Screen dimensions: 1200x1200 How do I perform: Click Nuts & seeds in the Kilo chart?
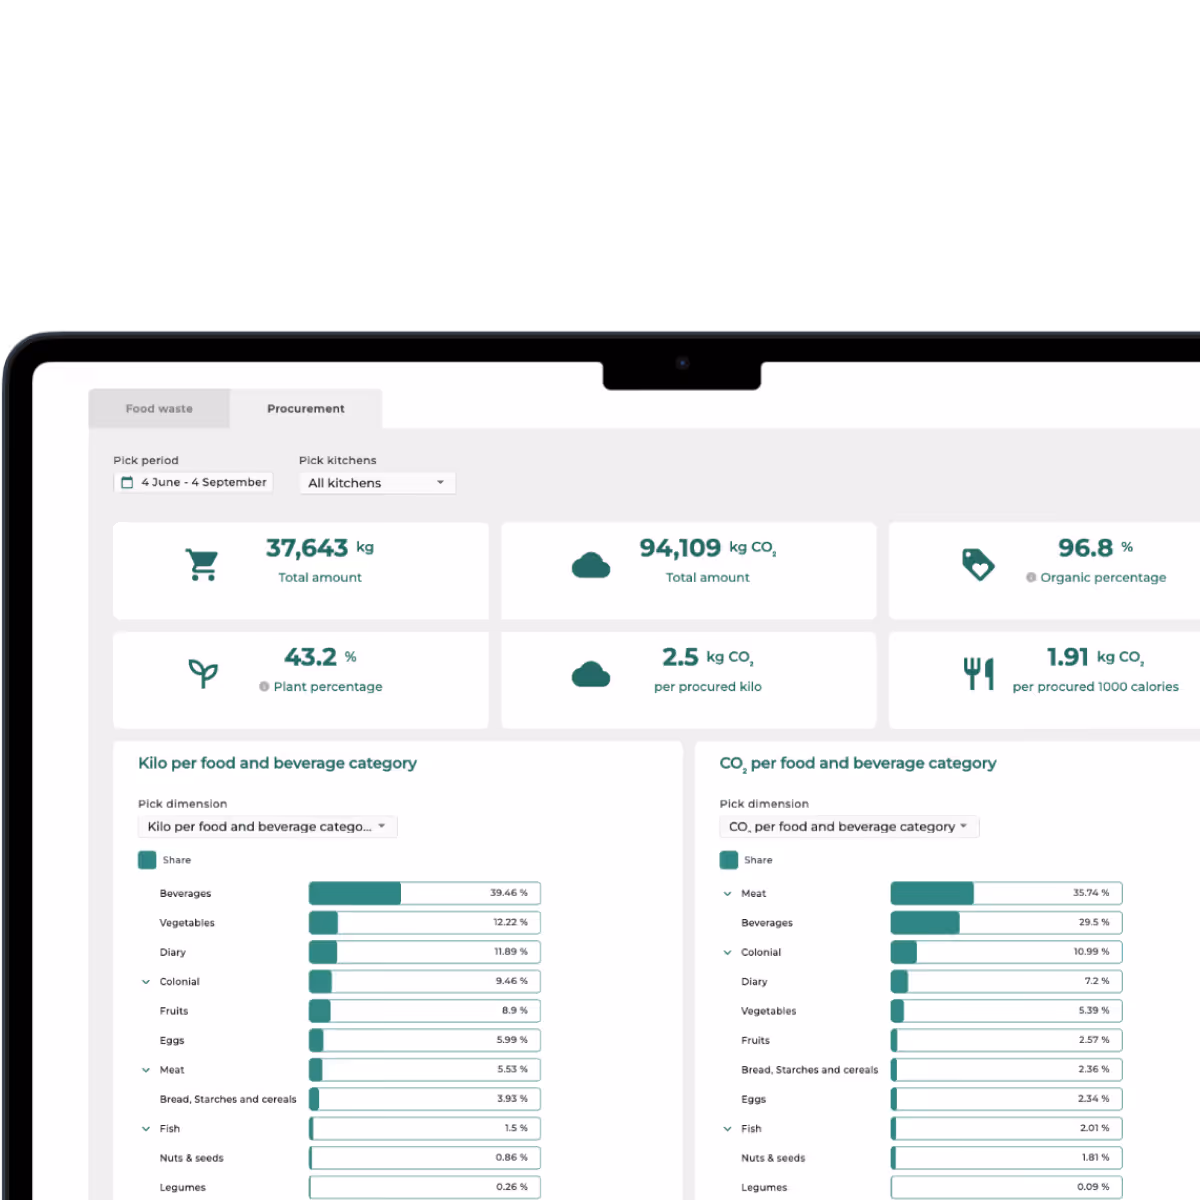click(192, 1158)
